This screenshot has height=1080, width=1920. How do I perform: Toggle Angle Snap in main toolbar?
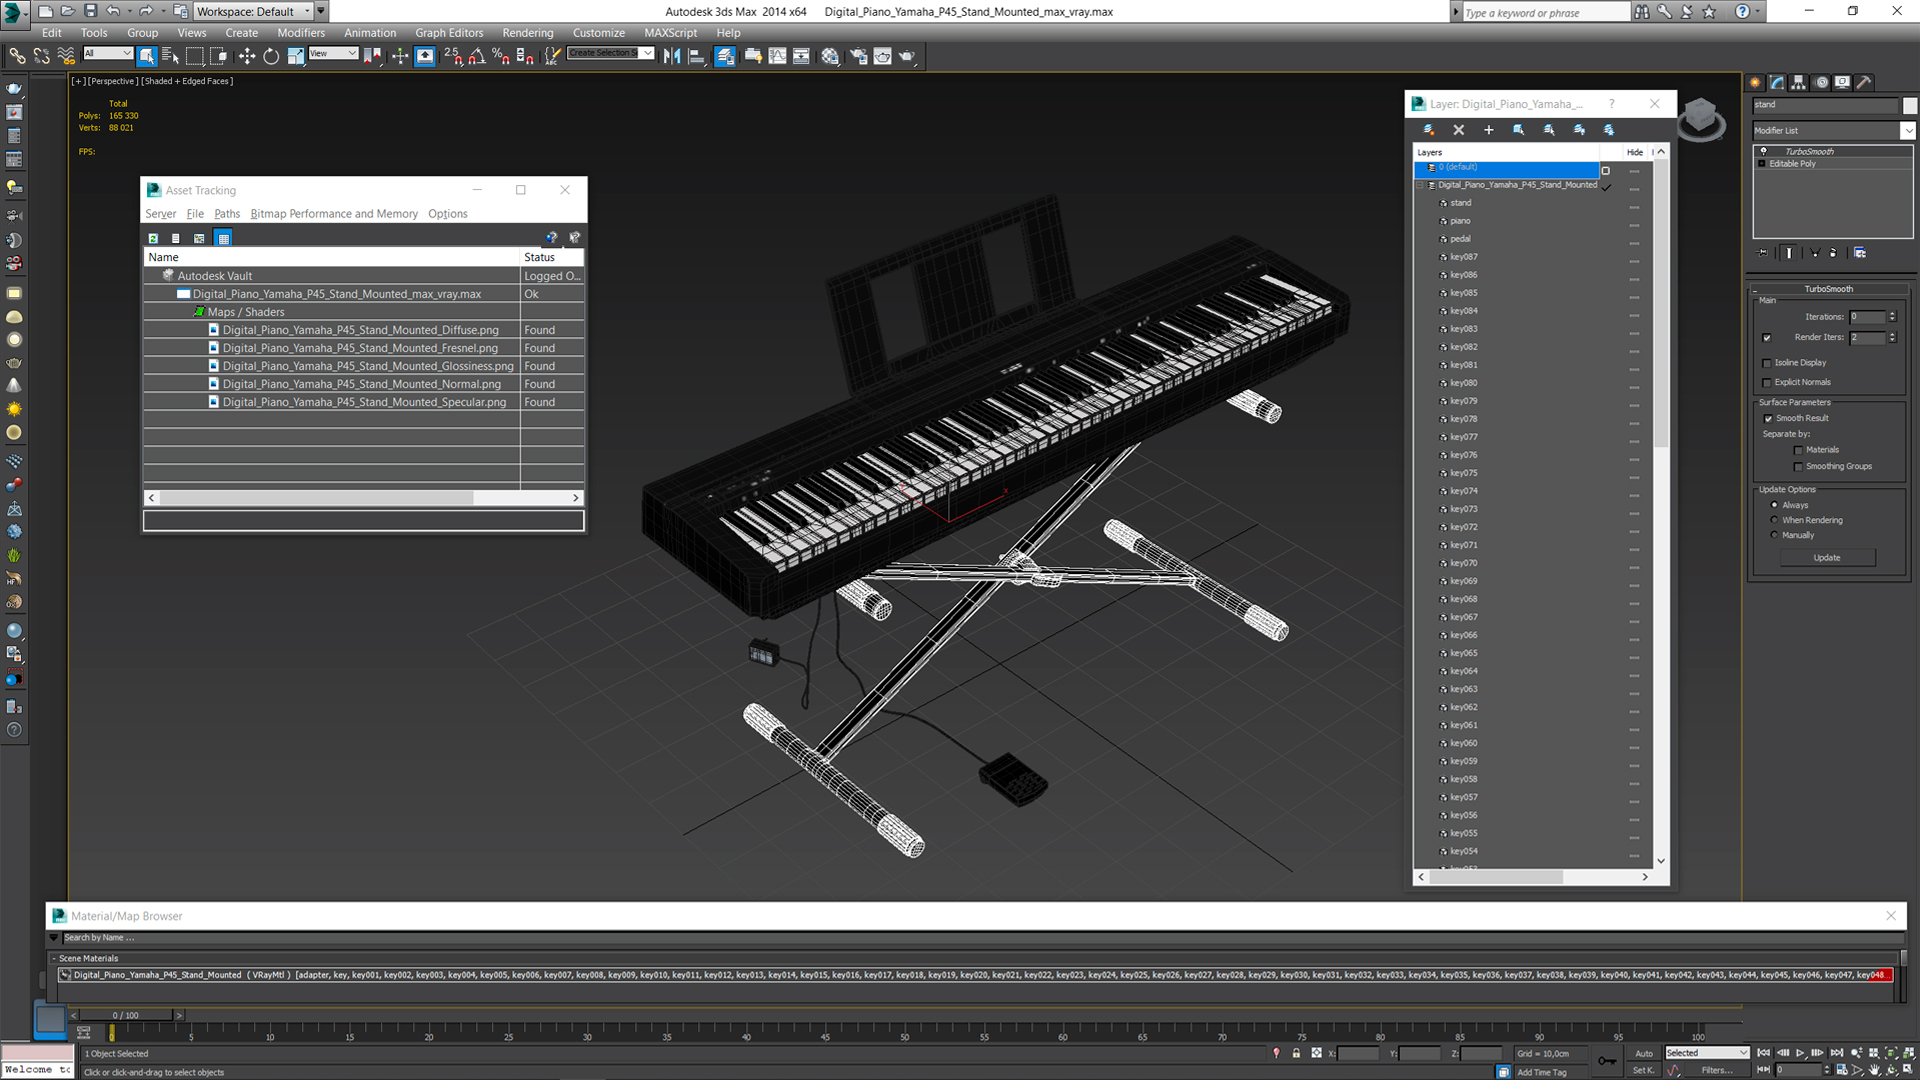477,56
